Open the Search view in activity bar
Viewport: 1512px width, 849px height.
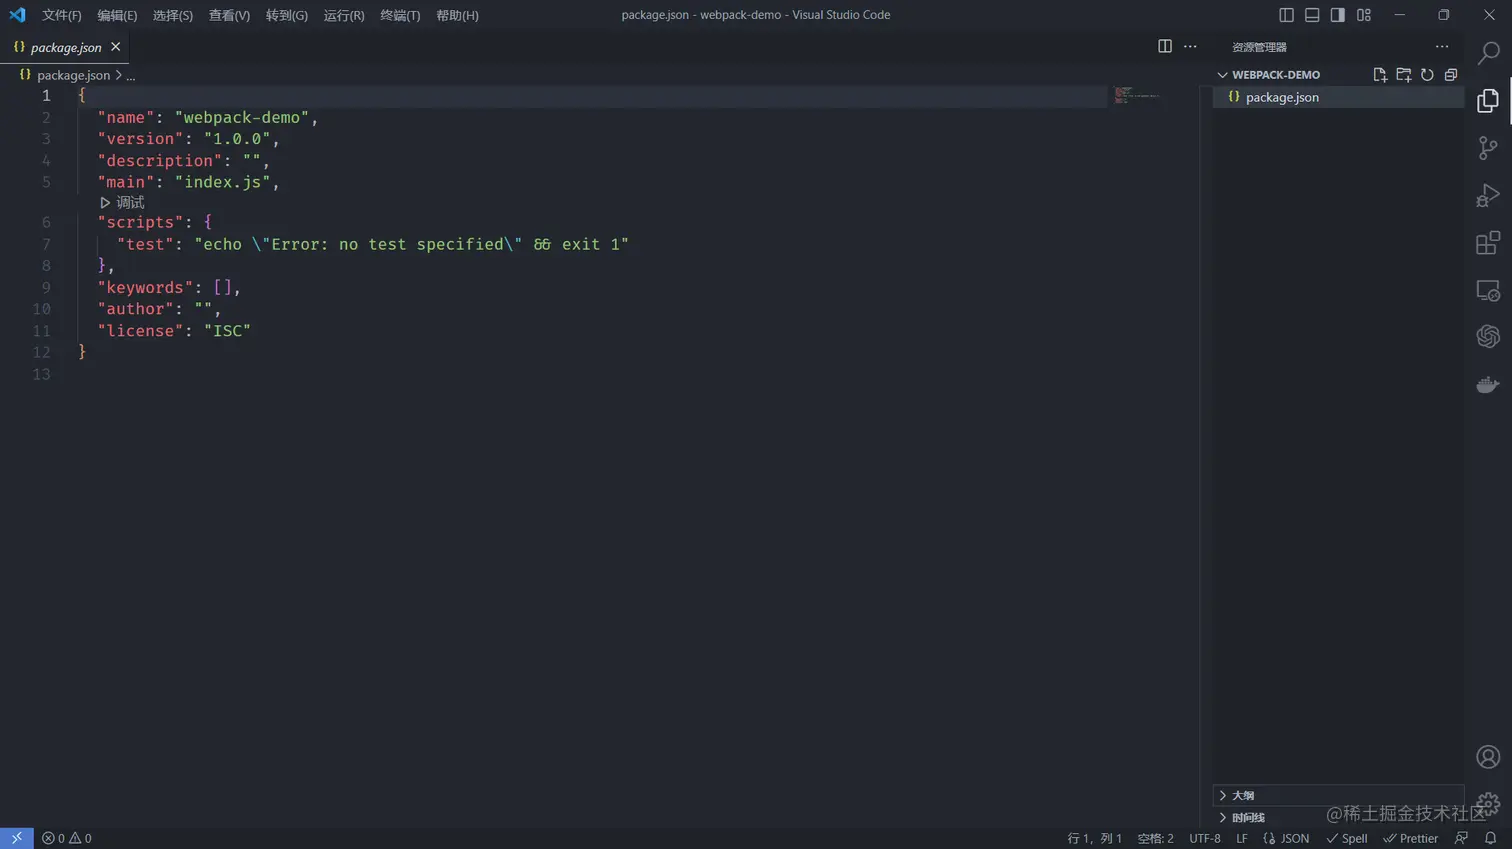click(x=1488, y=53)
